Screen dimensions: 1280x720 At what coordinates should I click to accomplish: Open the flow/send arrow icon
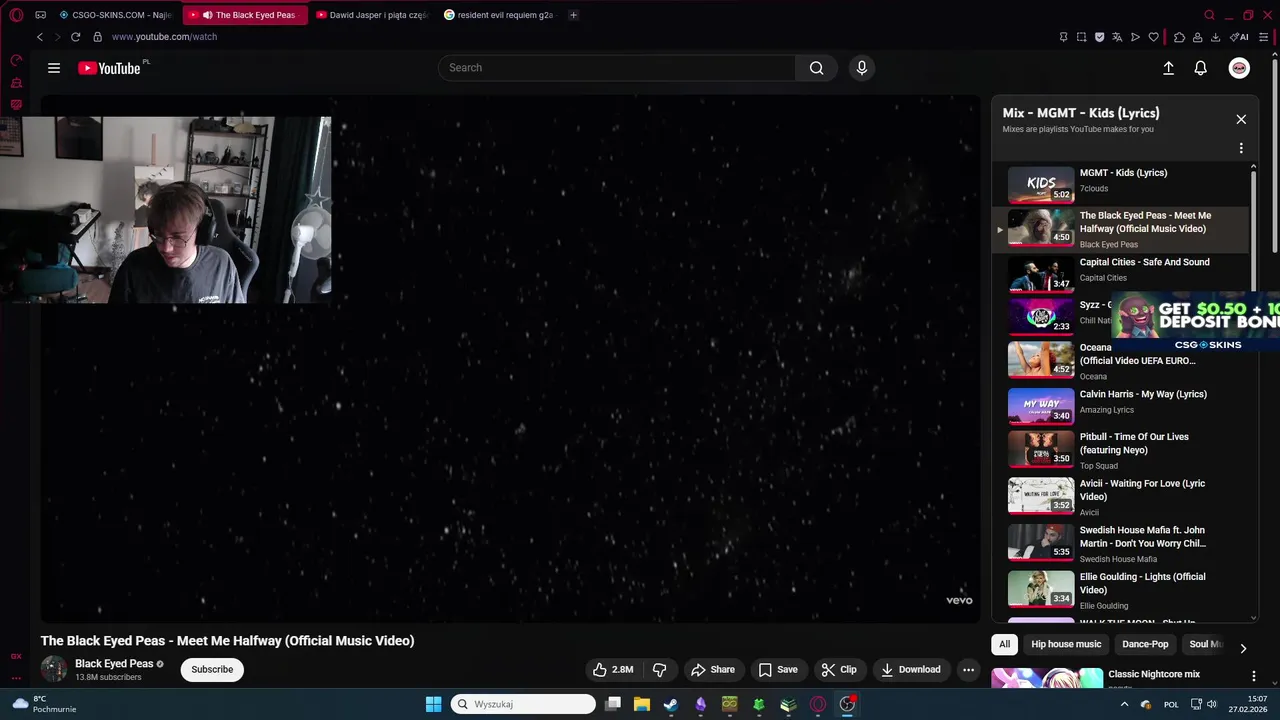click(1135, 37)
